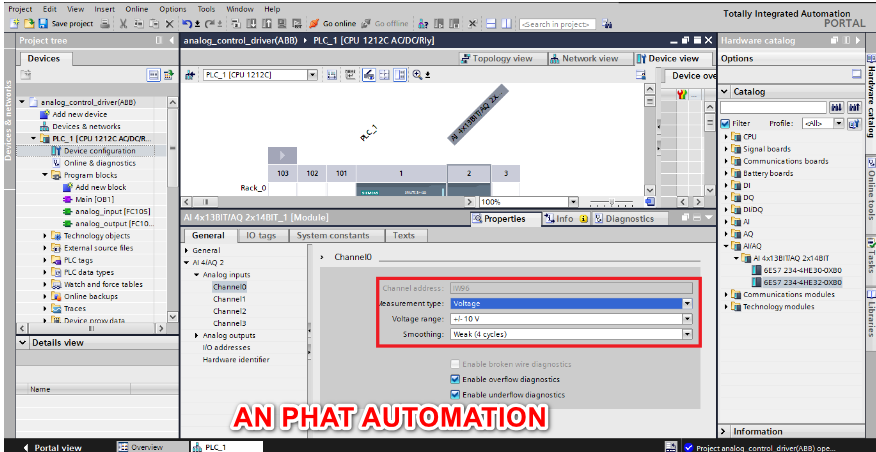This screenshot has width=876, height=452.
Task: Click the Print icon in toolbar
Action: (106, 23)
